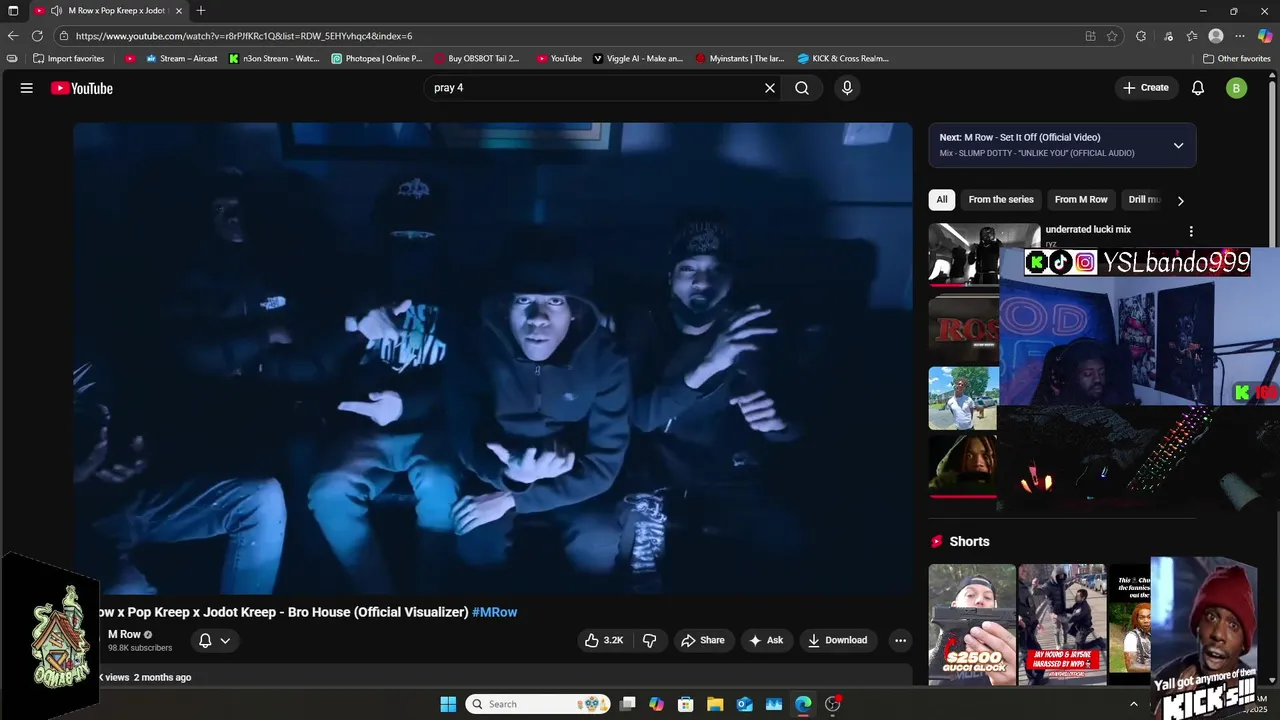
Task: Follow the #MRow hashtag link
Action: click(494, 612)
